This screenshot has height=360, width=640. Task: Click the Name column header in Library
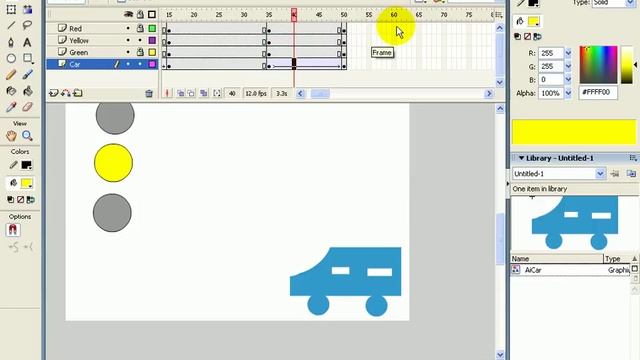pos(557,259)
